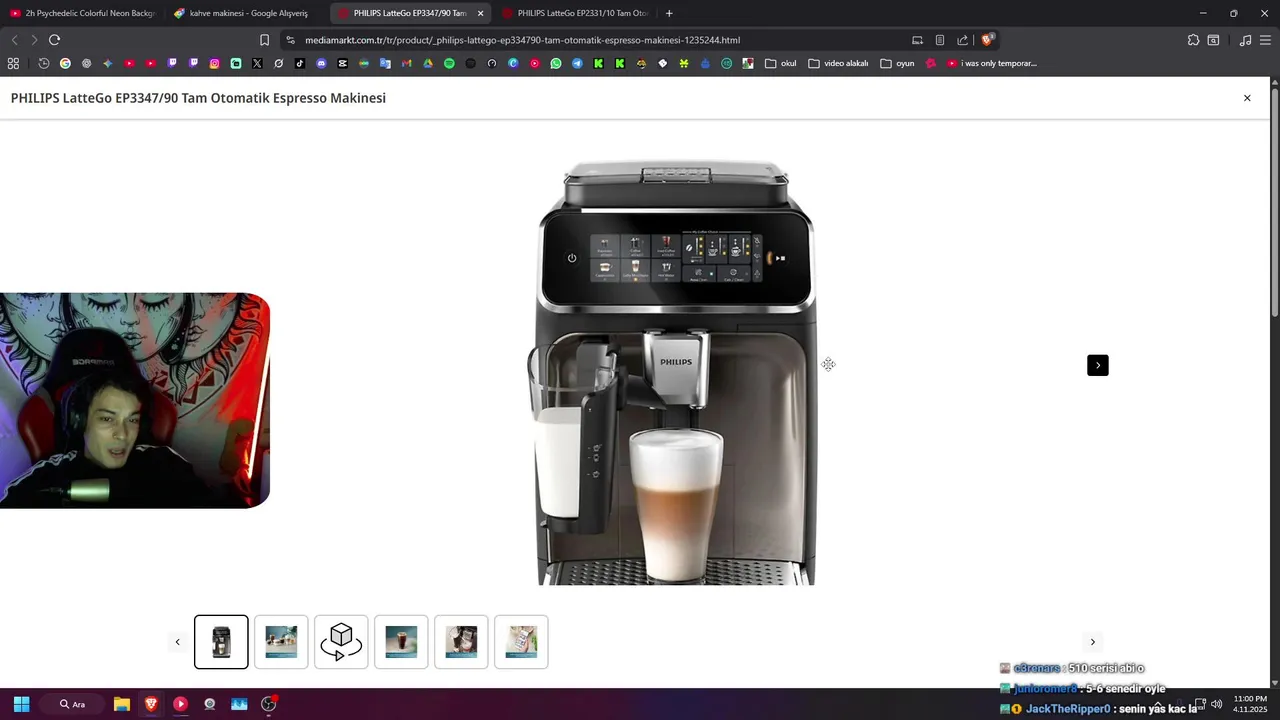This screenshot has height=720, width=1280.
Task: Select the second kitchen scene thumbnail
Action: pos(281,642)
